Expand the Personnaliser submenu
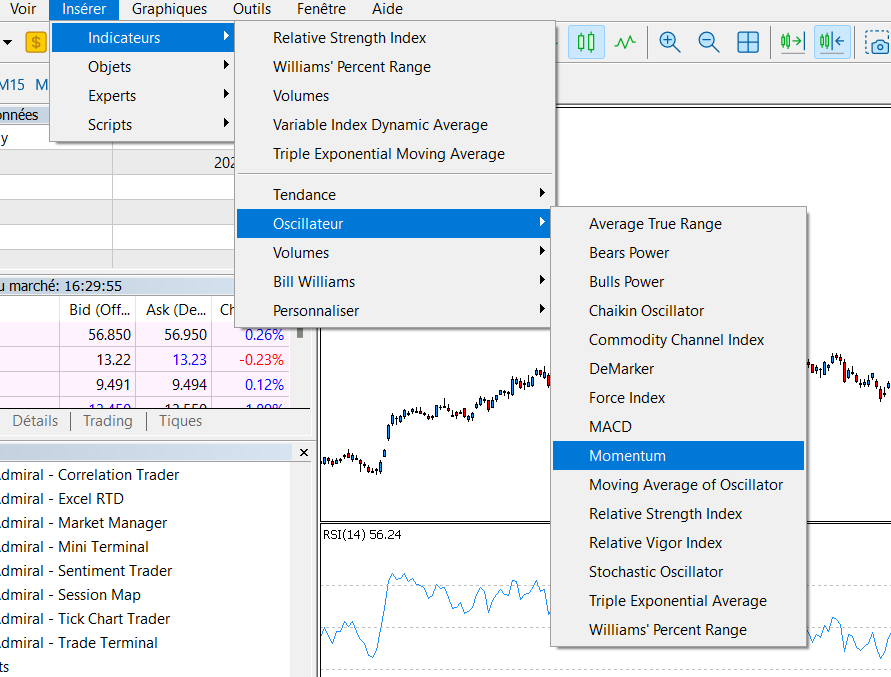891x677 pixels. [394, 310]
